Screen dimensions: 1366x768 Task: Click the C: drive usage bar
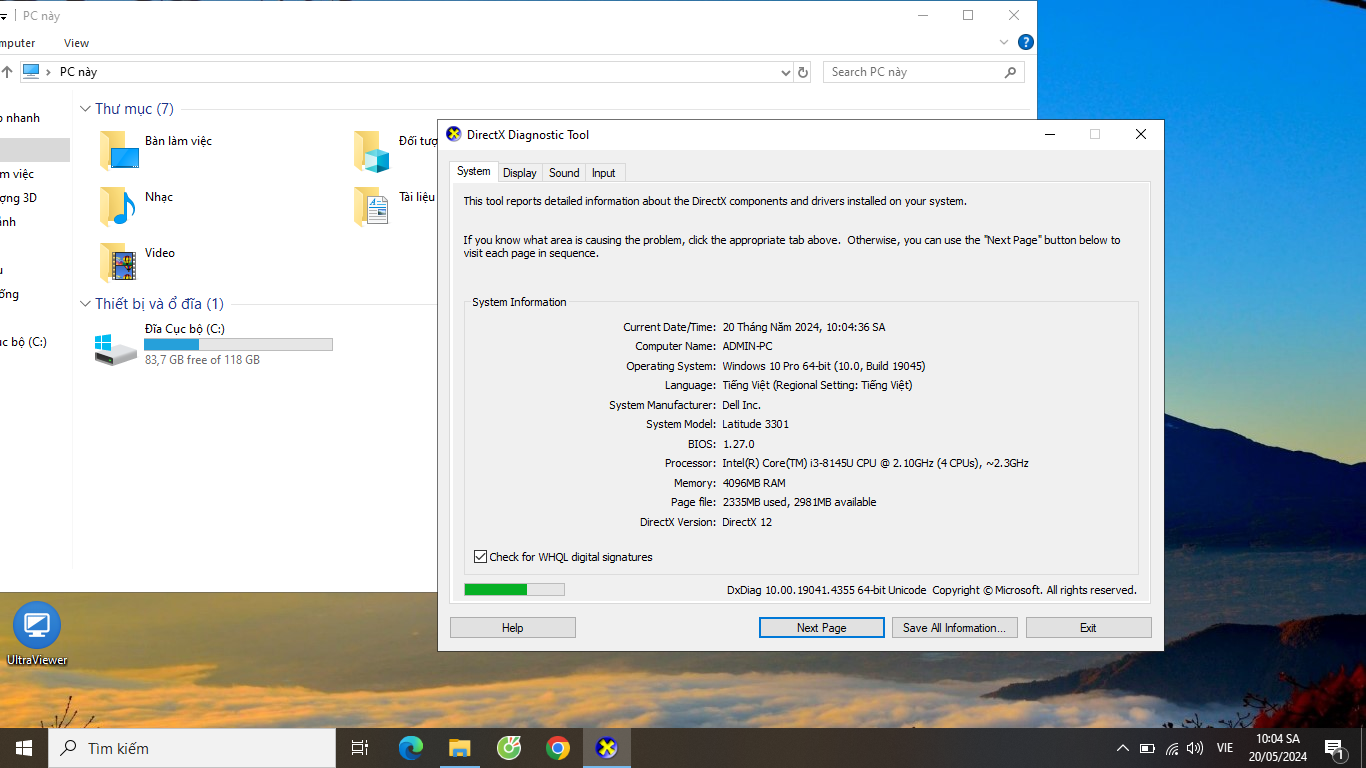(x=238, y=345)
